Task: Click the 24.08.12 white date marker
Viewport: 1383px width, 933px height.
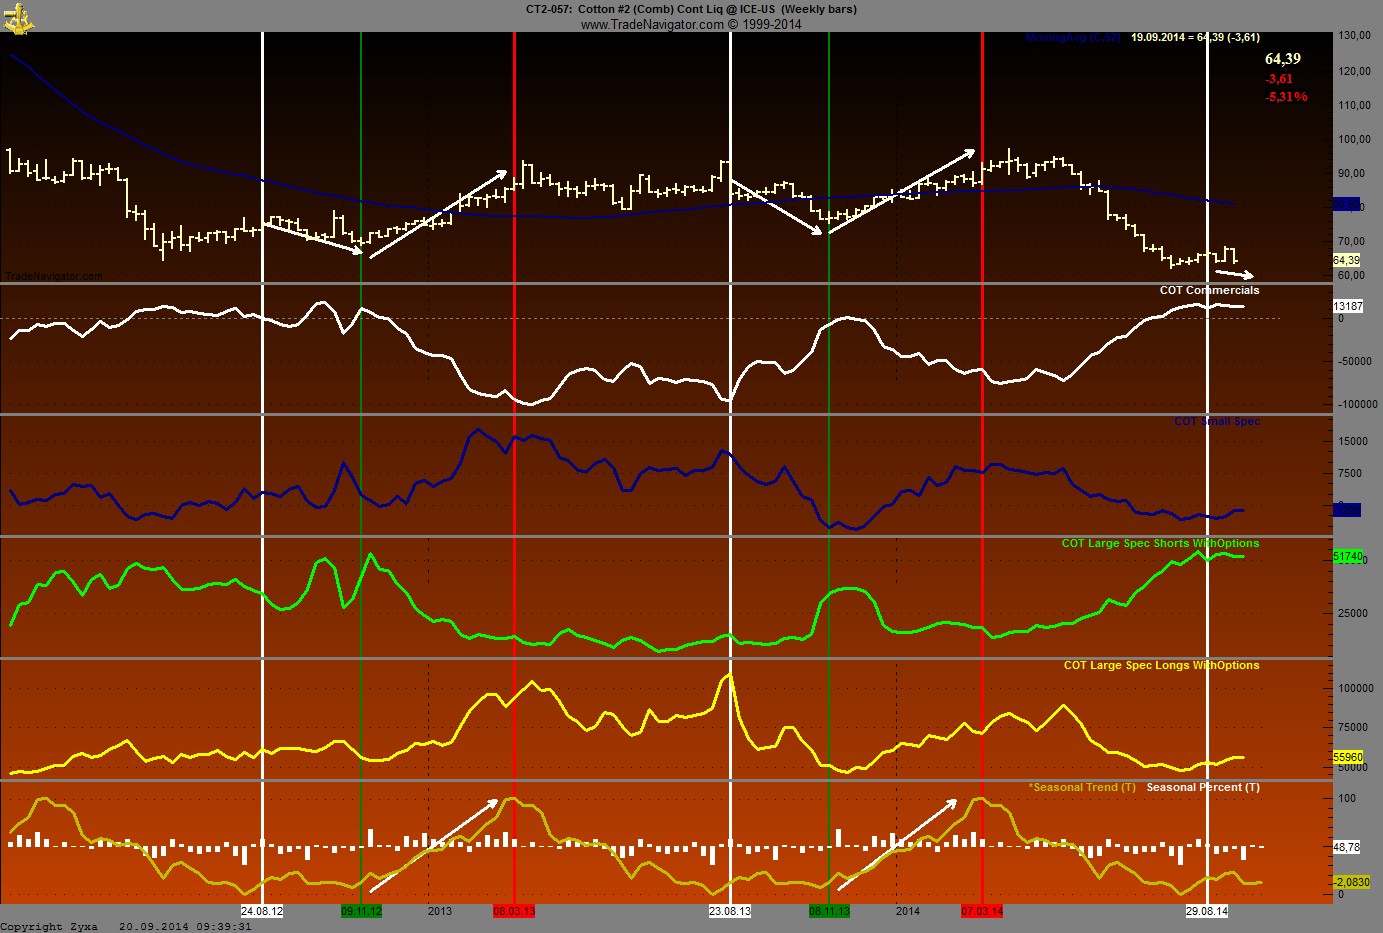Action: 262,911
